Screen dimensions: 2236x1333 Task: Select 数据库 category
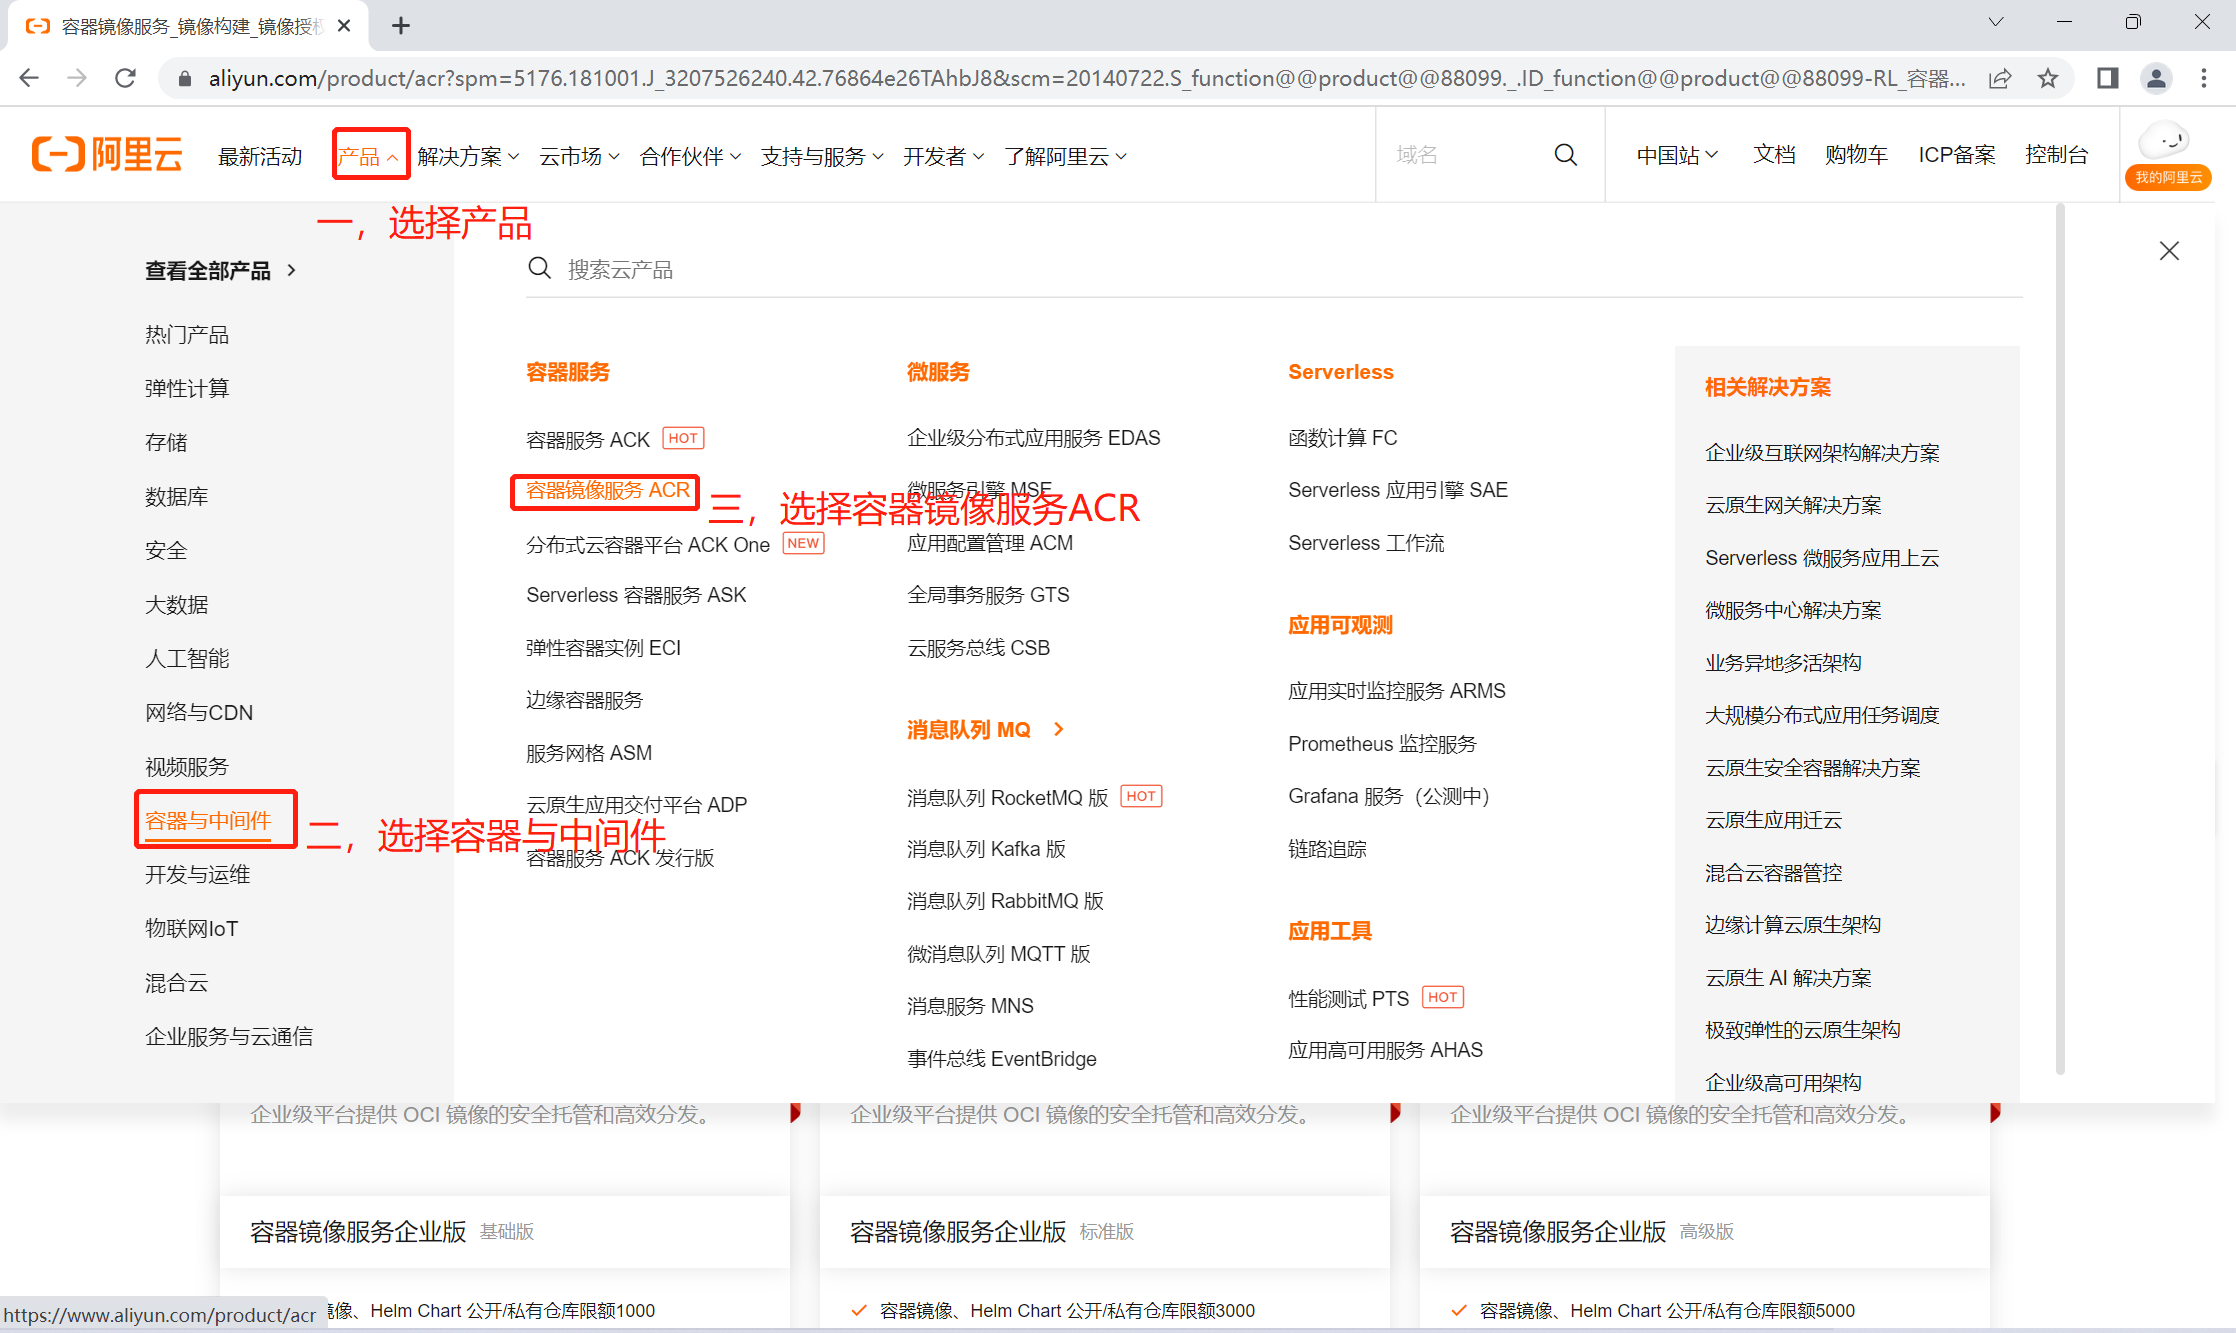tap(177, 496)
